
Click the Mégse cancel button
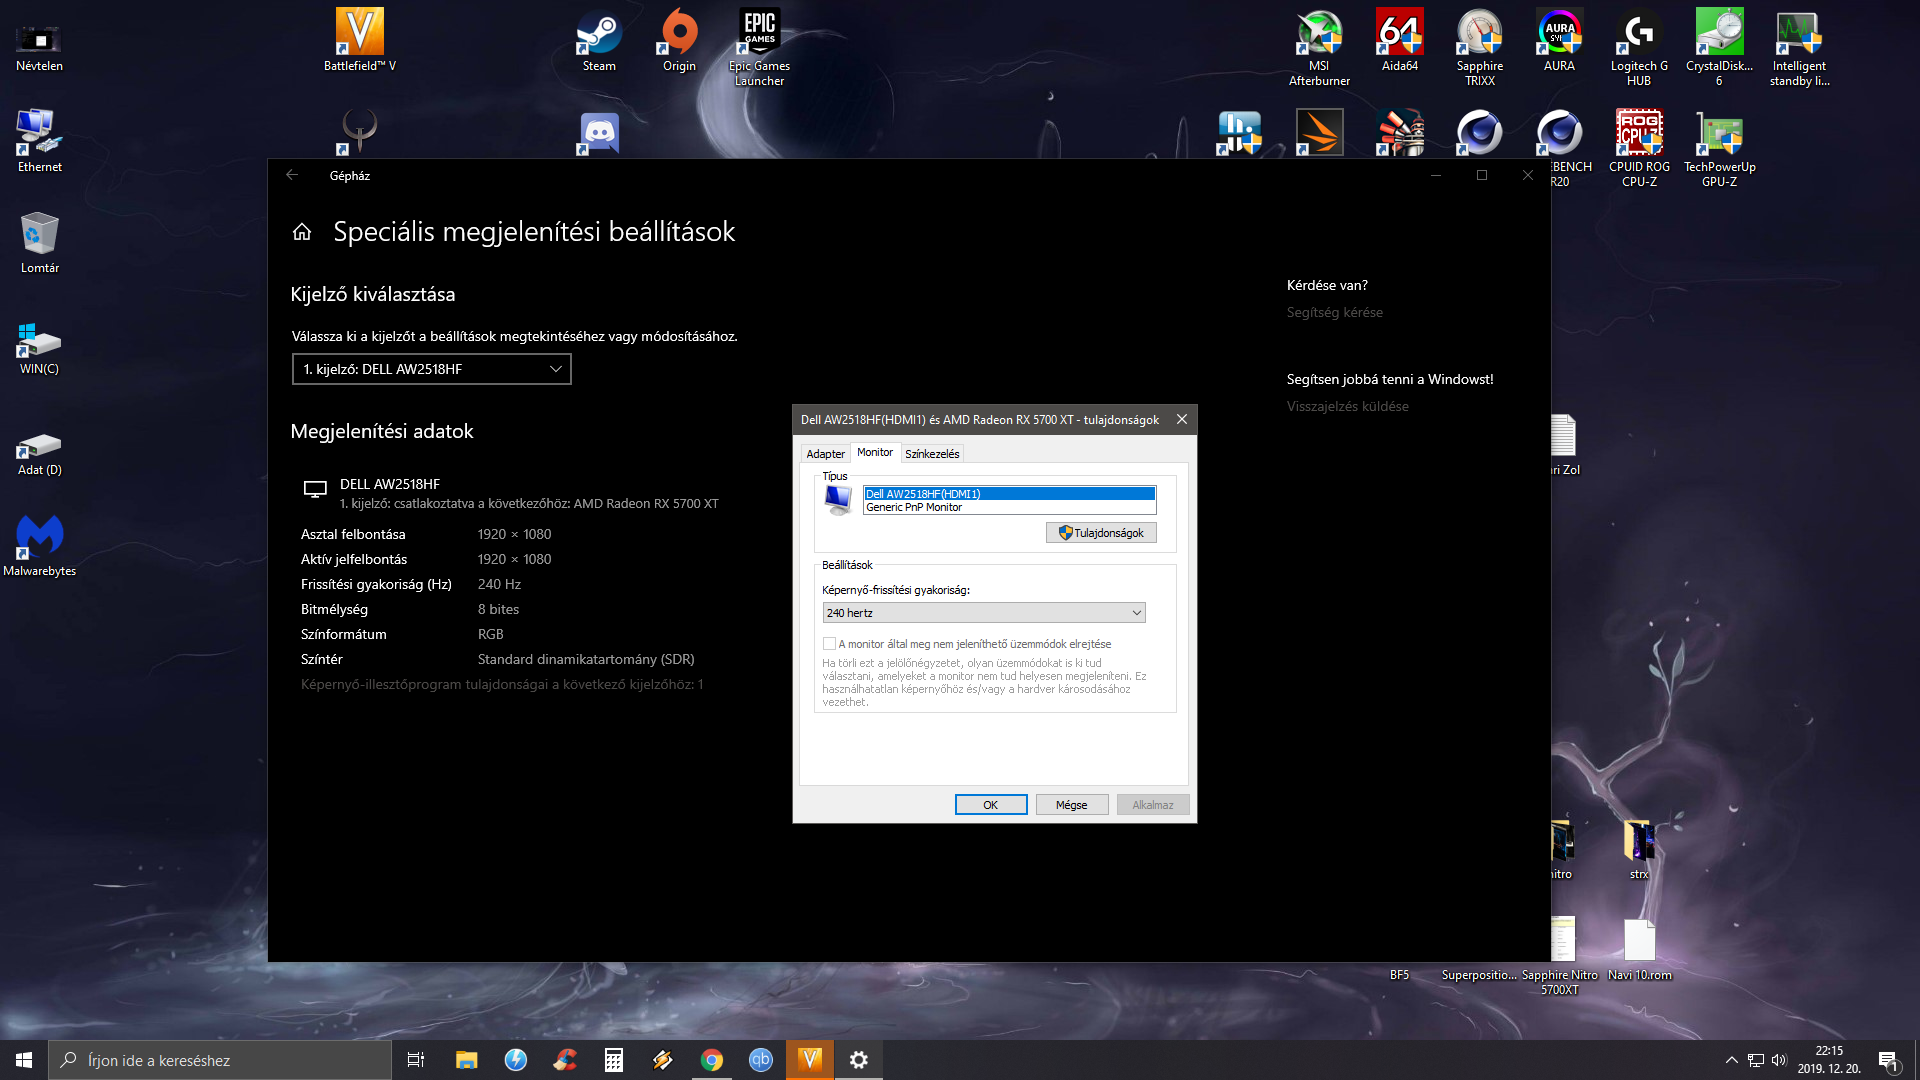point(1072,805)
